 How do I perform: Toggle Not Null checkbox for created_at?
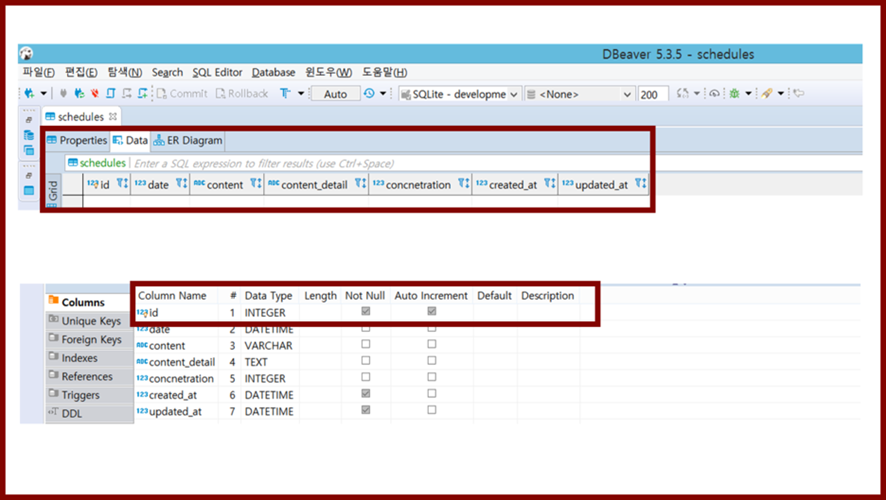pyautogui.click(x=366, y=393)
